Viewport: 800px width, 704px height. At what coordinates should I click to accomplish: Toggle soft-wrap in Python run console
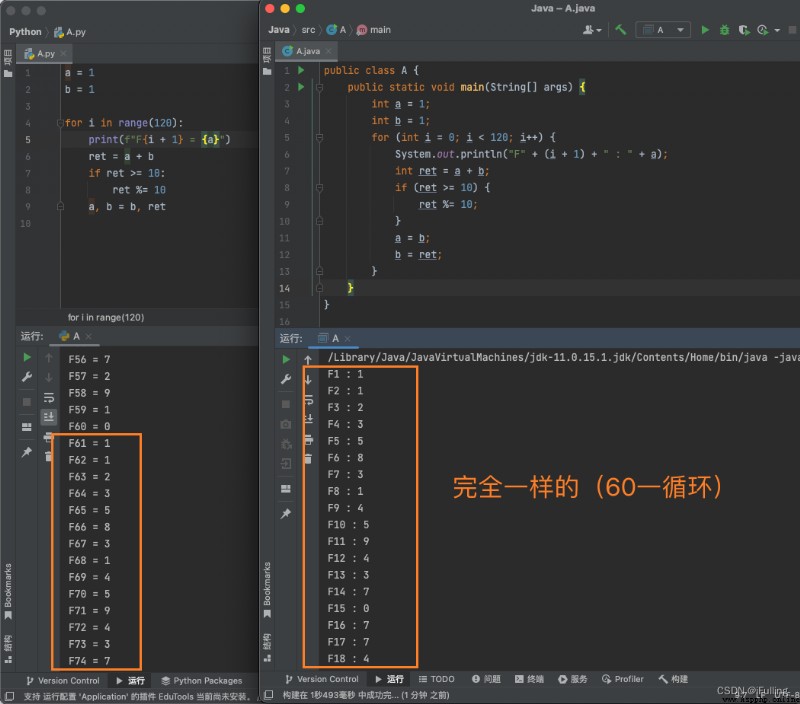pos(49,397)
